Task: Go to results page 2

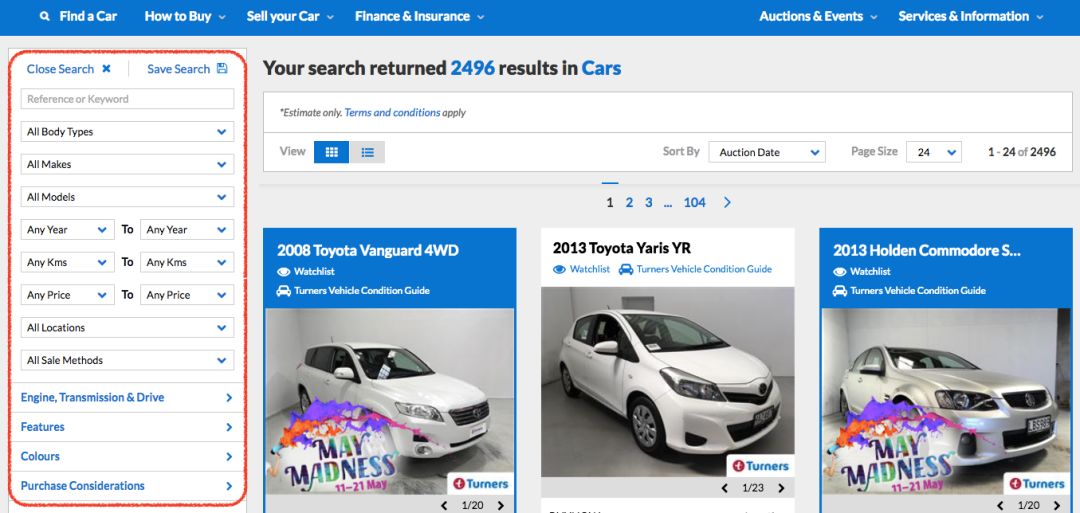Action: (629, 202)
